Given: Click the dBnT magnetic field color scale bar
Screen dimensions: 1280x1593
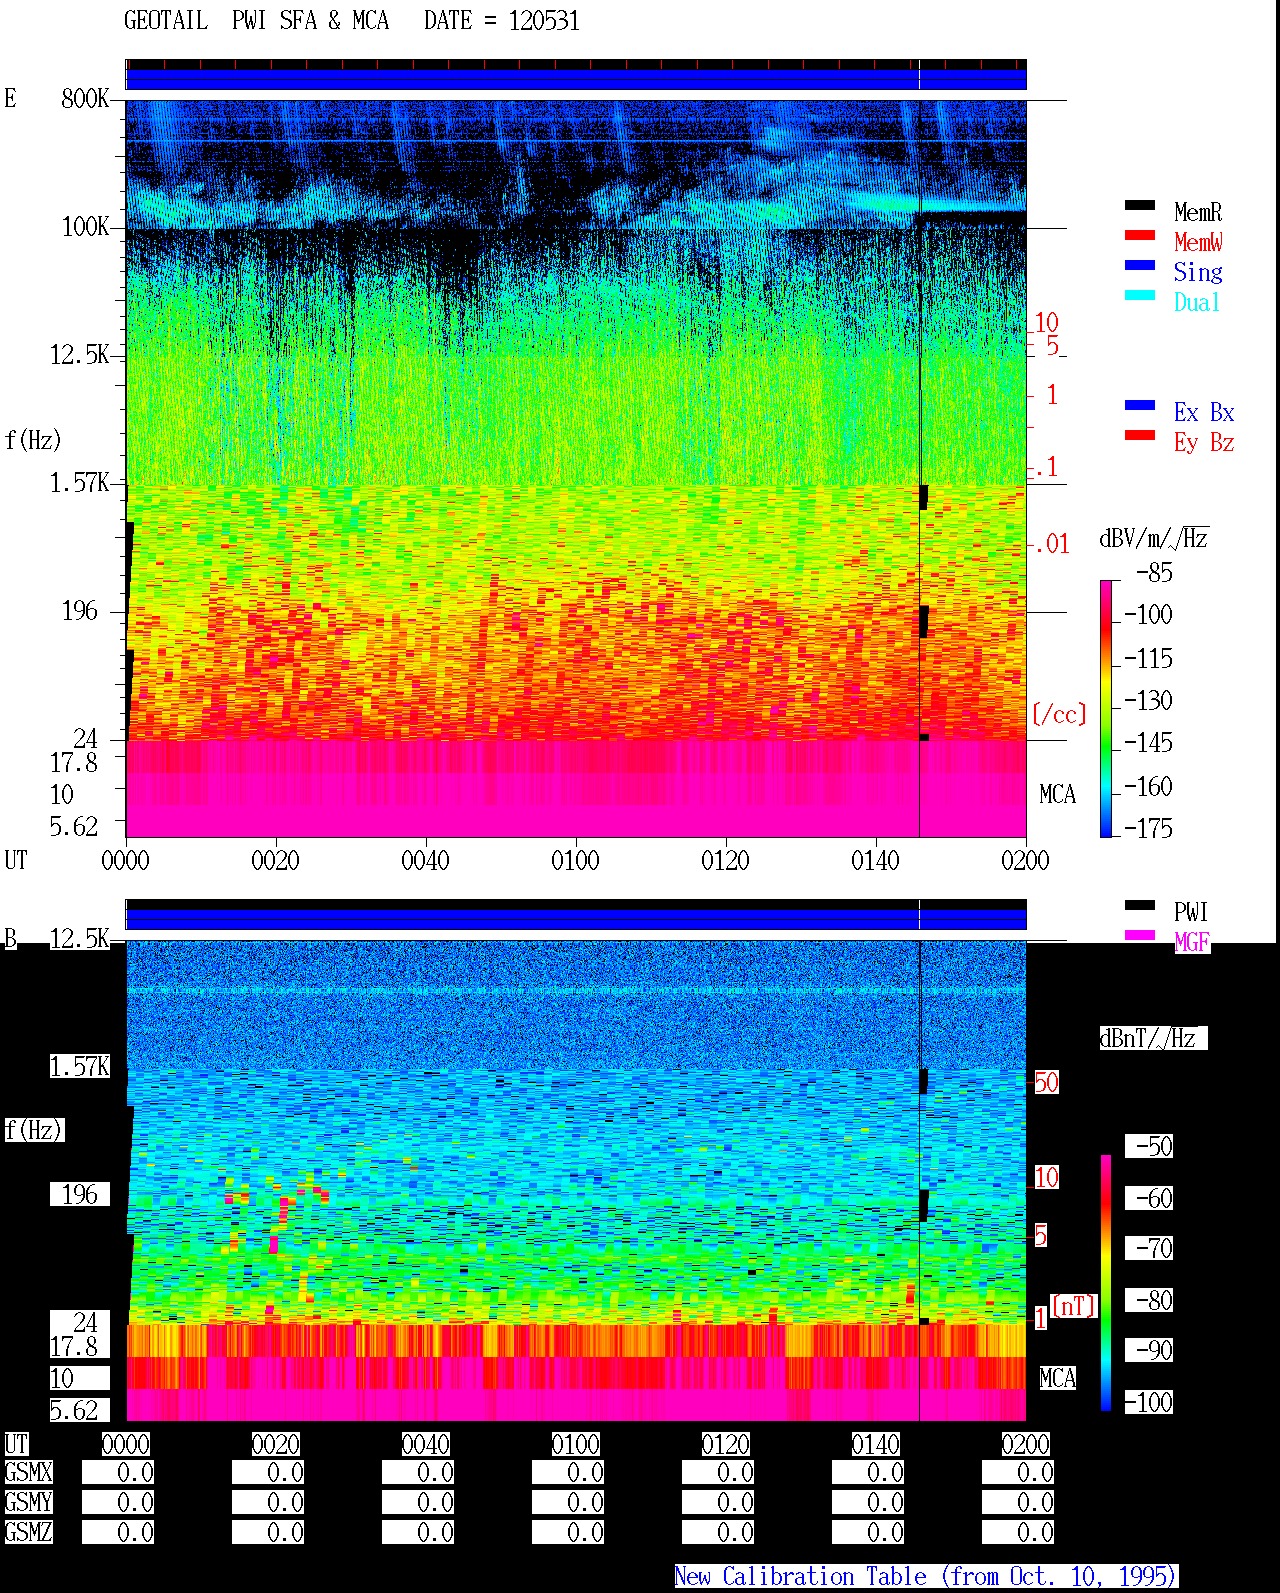Looking at the screenshot, I should (x=1106, y=1283).
